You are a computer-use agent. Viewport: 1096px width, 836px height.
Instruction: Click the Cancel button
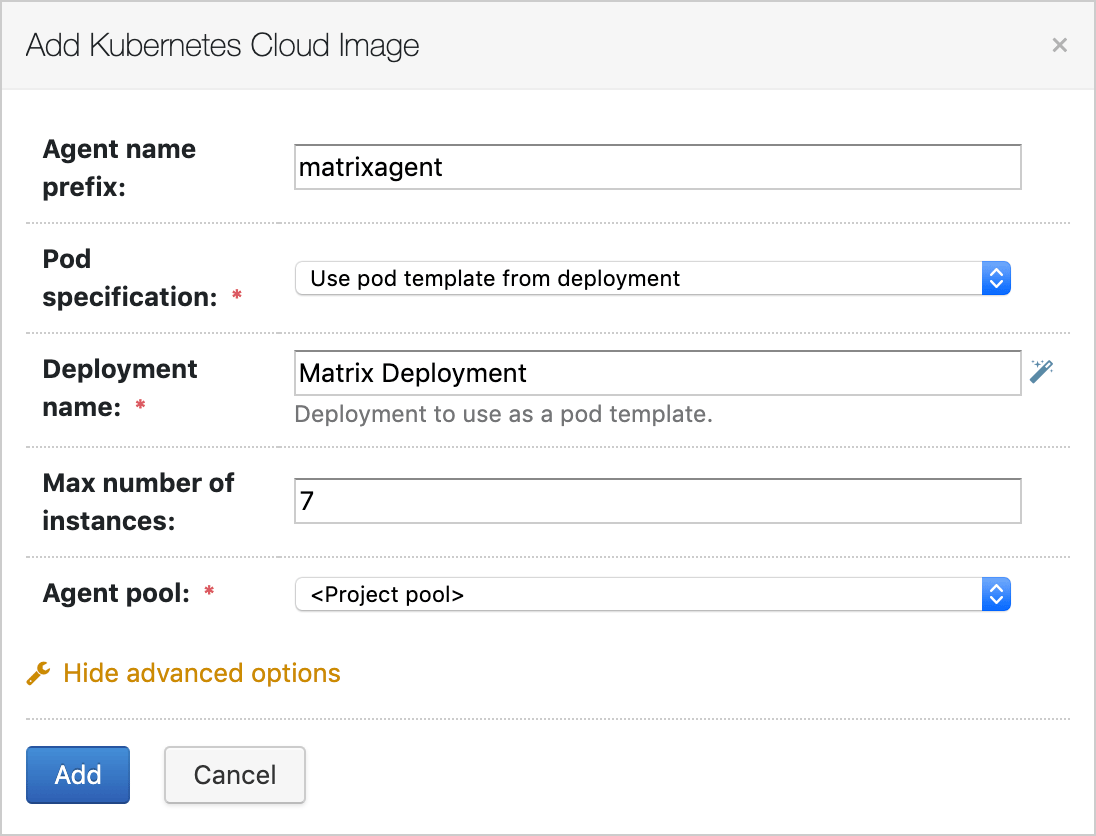point(235,775)
